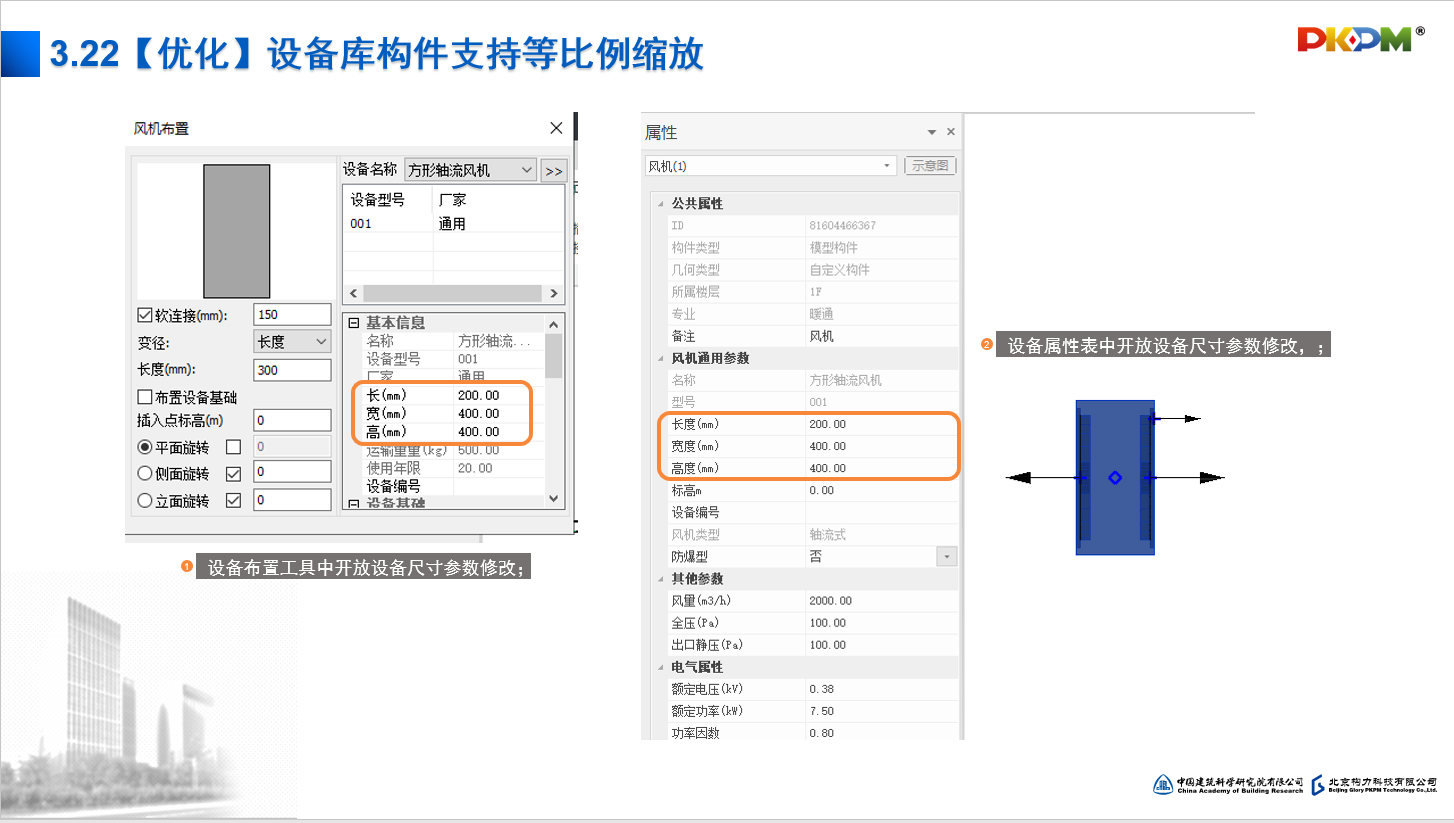The image size is (1454, 823).
Task: Click the 全压(Pa) value 100.00
Action: point(882,623)
